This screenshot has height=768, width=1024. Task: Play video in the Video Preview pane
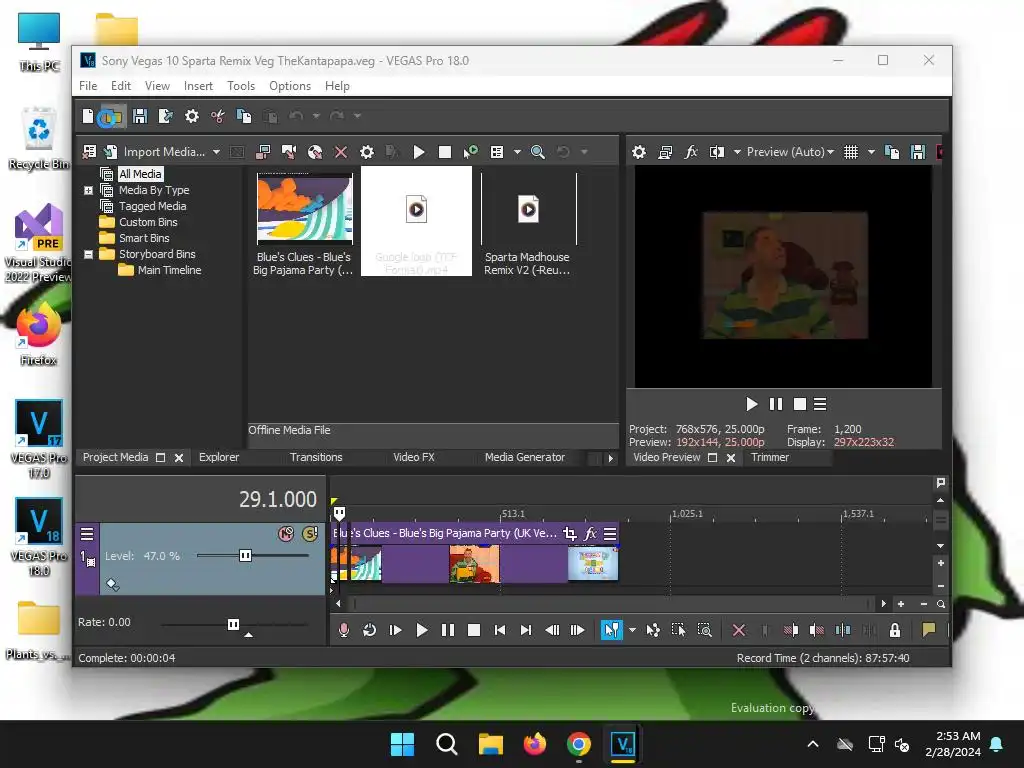(x=752, y=404)
